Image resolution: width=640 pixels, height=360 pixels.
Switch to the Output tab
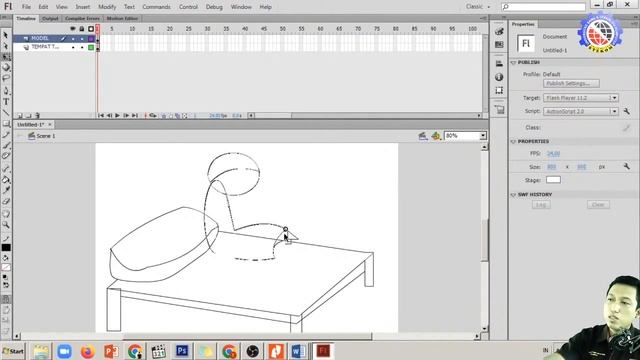pos(50,18)
